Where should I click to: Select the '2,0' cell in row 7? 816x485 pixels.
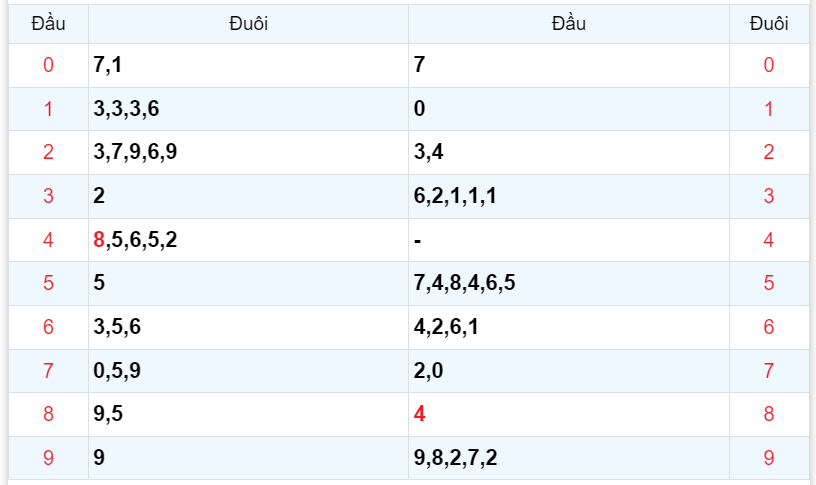pyautogui.click(x=427, y=371)
